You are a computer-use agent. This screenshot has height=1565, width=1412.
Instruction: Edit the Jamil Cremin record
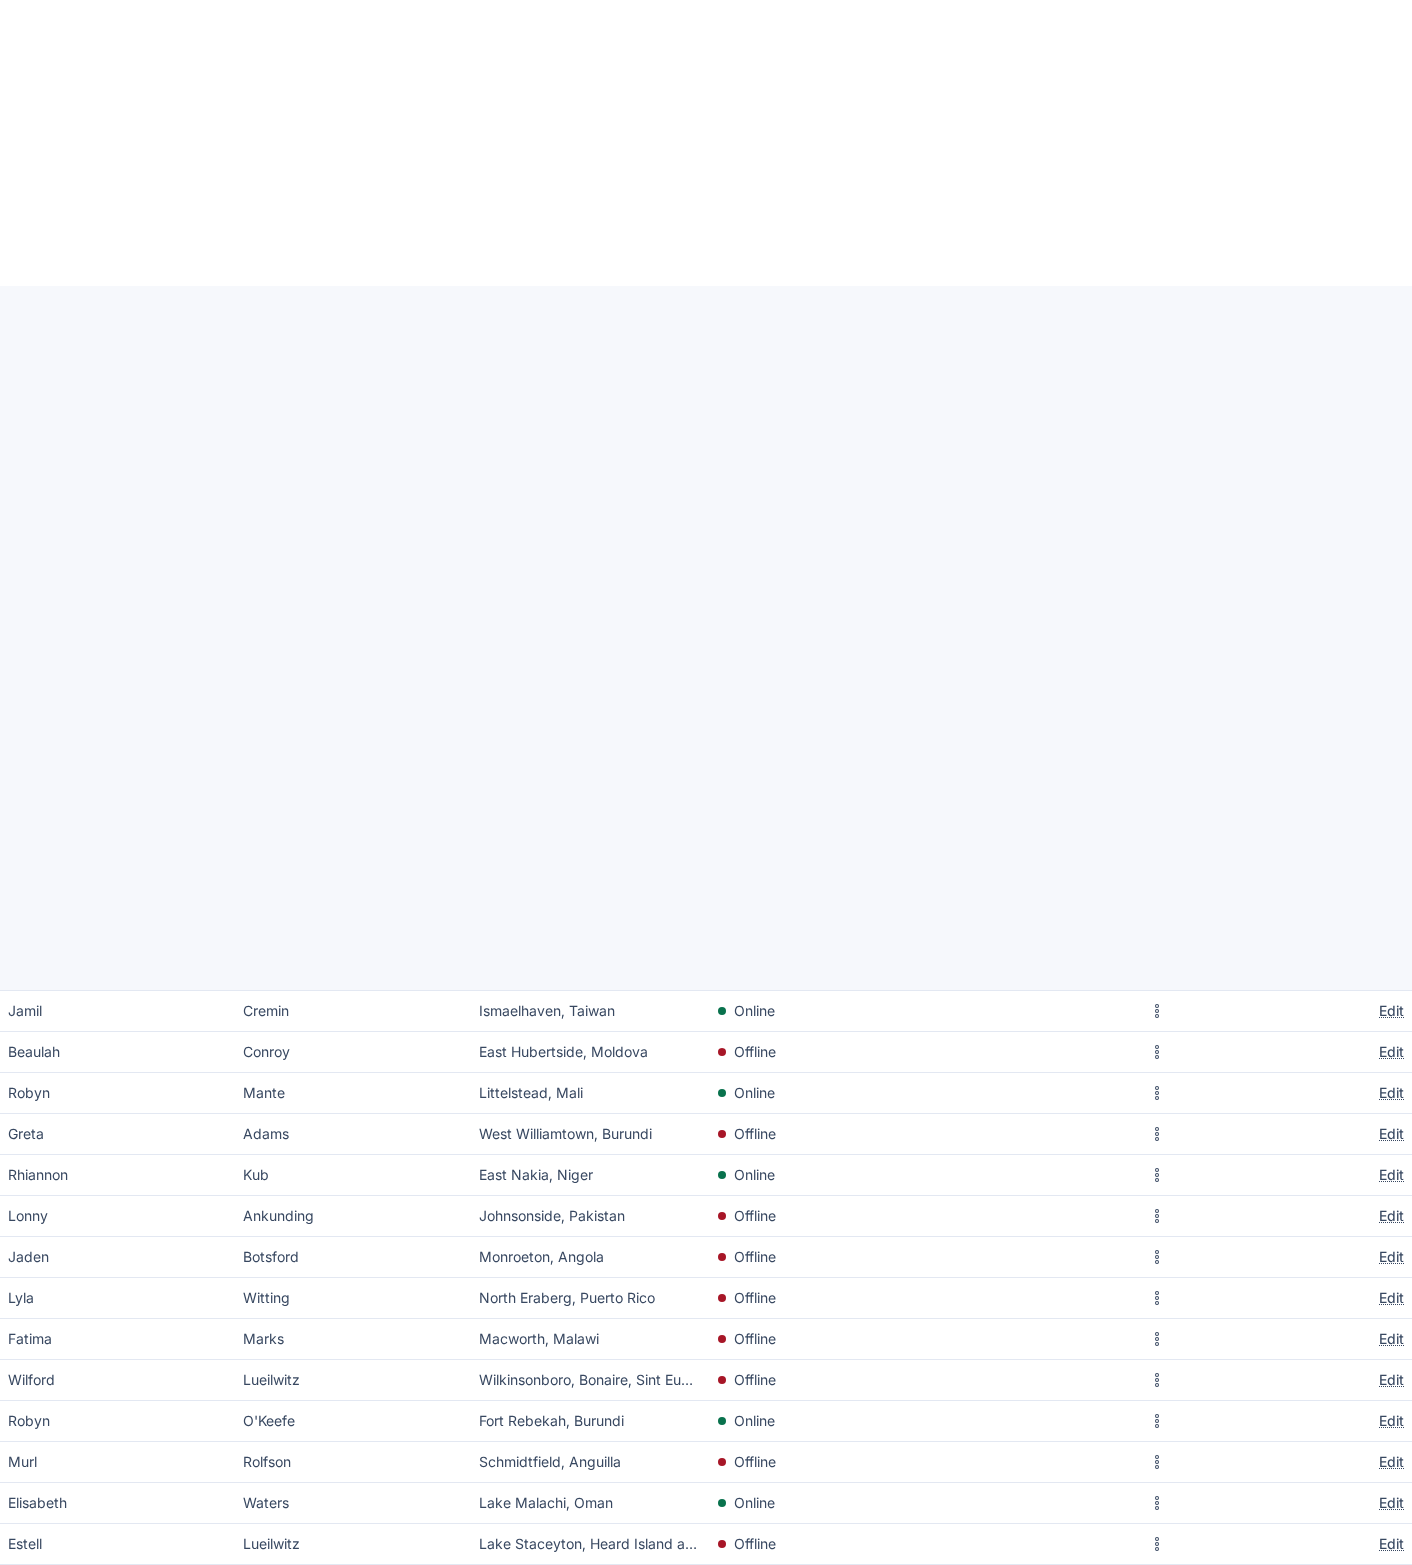coord(1391,1011)
